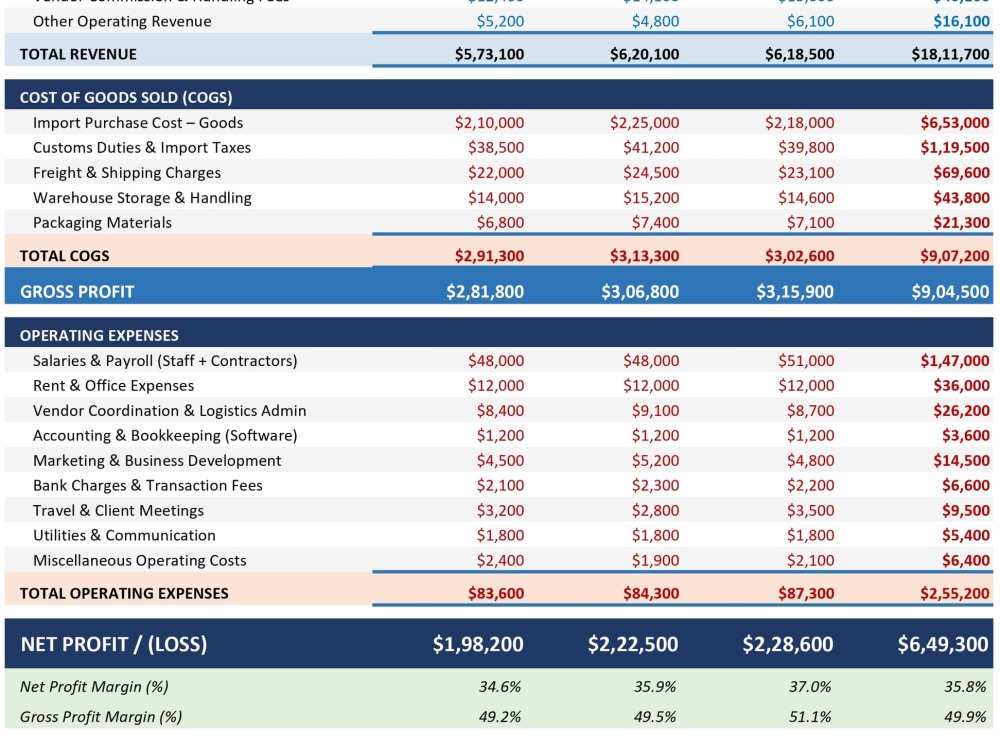Image resolution: width=1000 pixels, height=750 pixels.
Task: Click the $2,10,000 import purchase cost
Action: click(489, 122)
